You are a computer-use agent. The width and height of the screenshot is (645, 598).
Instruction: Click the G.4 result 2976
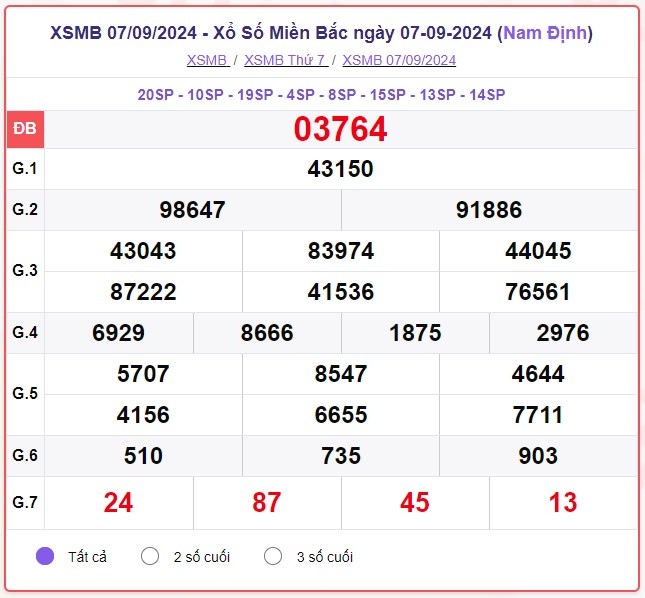[x=563, y=333]
